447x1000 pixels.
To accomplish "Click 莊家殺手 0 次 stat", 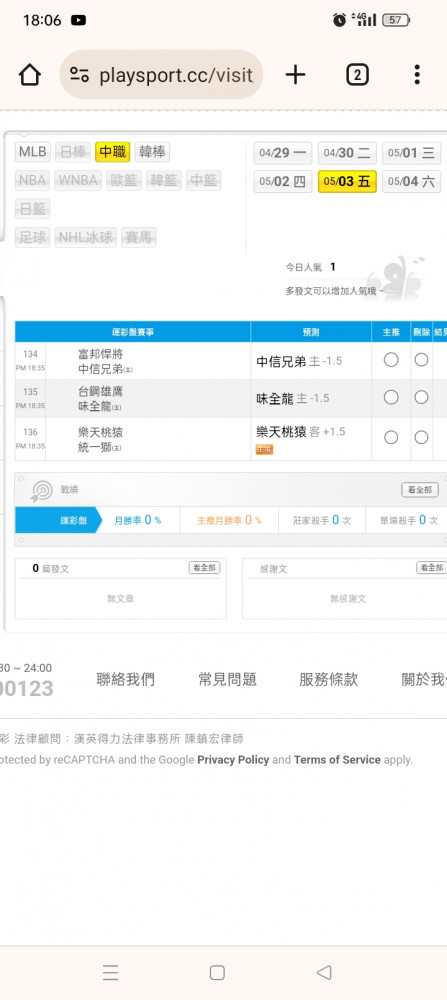I will click(x=321, y=520).
